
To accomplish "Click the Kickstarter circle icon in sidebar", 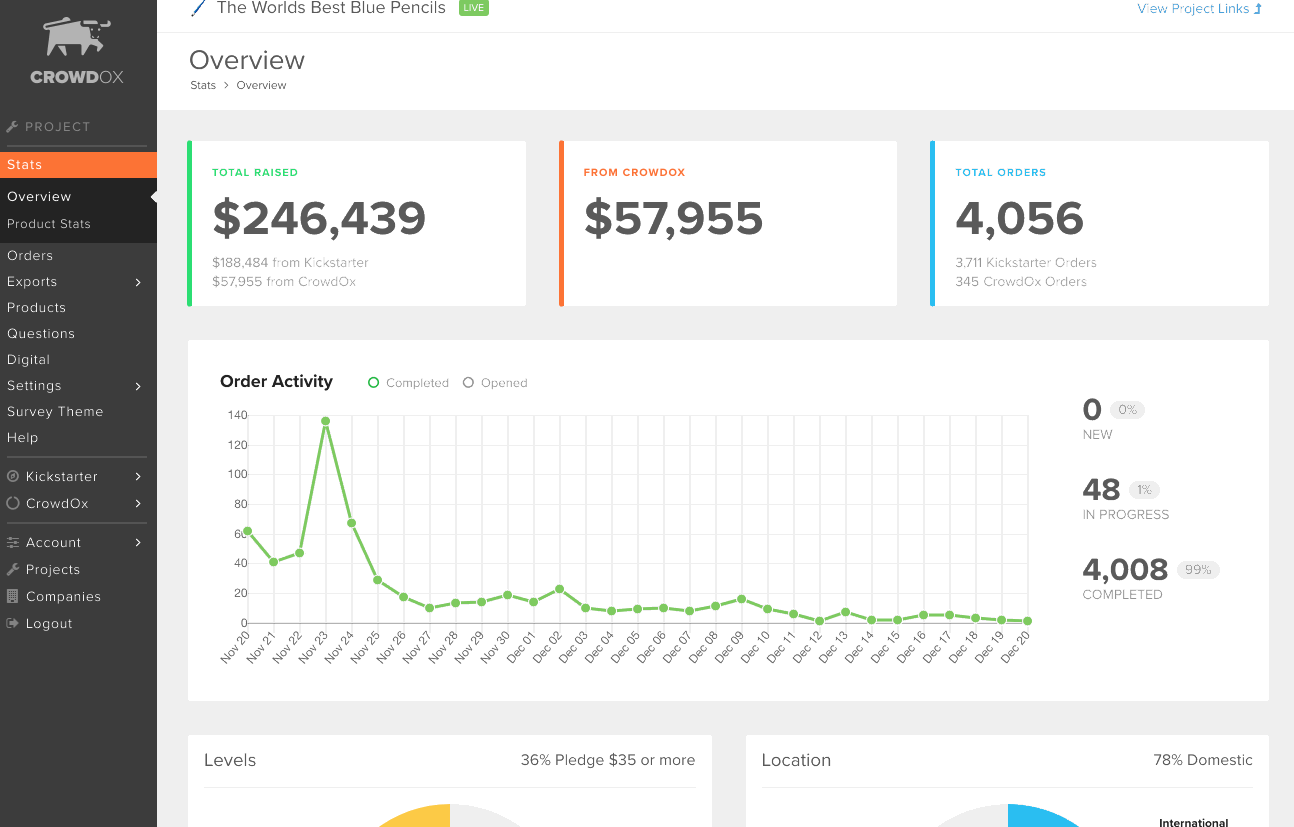I will tap(13, 477).
